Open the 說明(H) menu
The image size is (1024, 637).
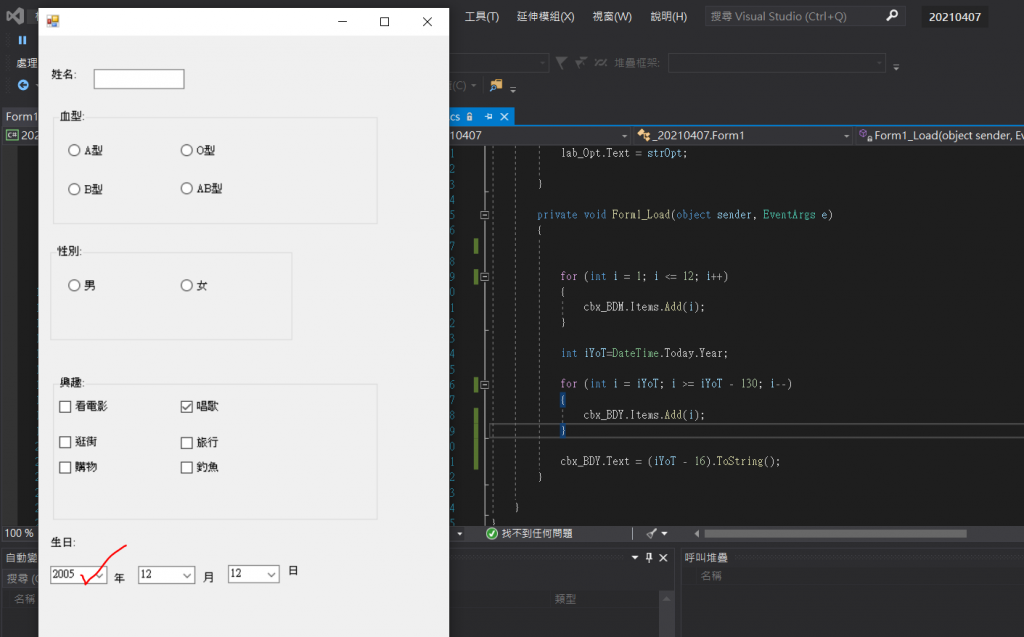(669, 16)
